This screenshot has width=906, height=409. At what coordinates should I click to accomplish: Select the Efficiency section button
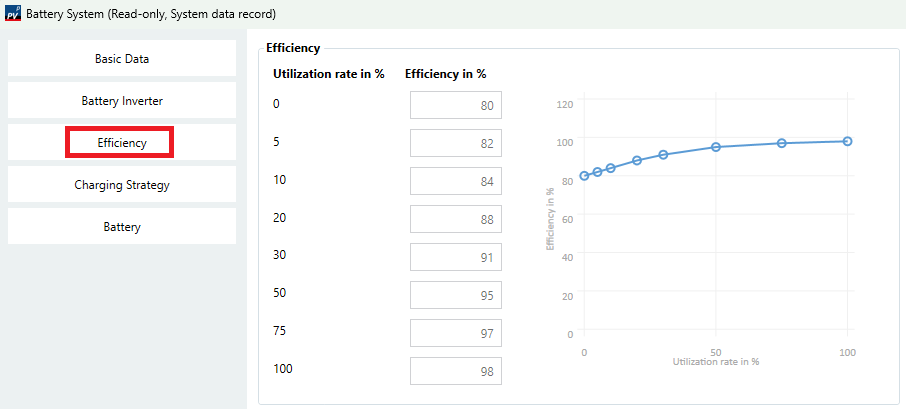[x=122, y=143]
